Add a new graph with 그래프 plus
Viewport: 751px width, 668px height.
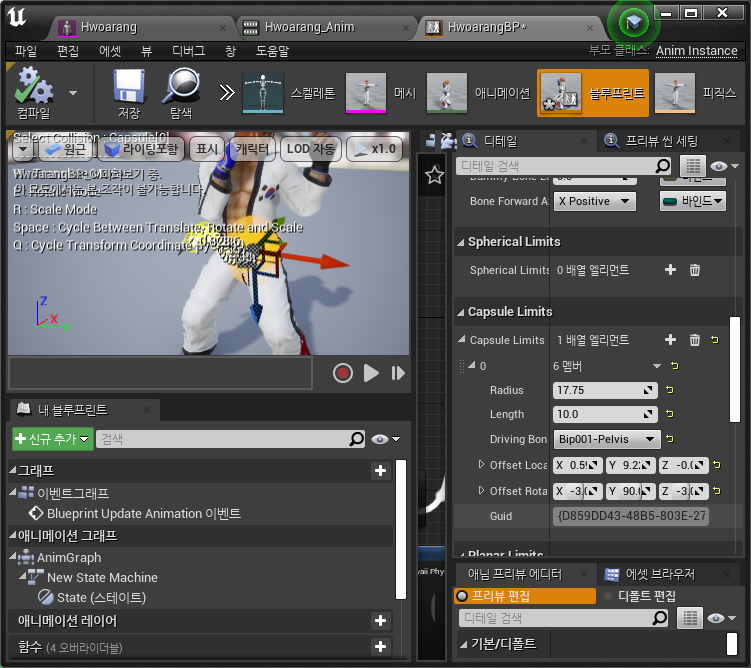[381, 471]
